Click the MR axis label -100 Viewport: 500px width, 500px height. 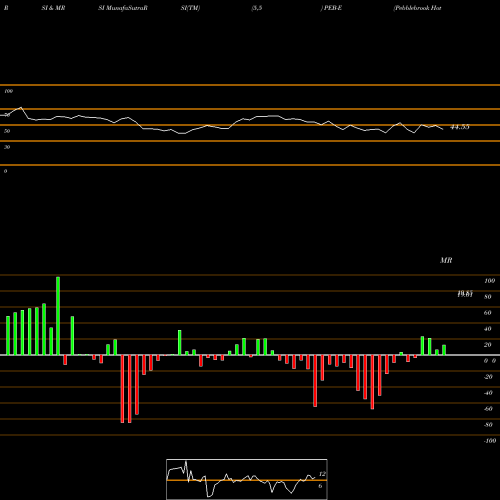point(490,441)
